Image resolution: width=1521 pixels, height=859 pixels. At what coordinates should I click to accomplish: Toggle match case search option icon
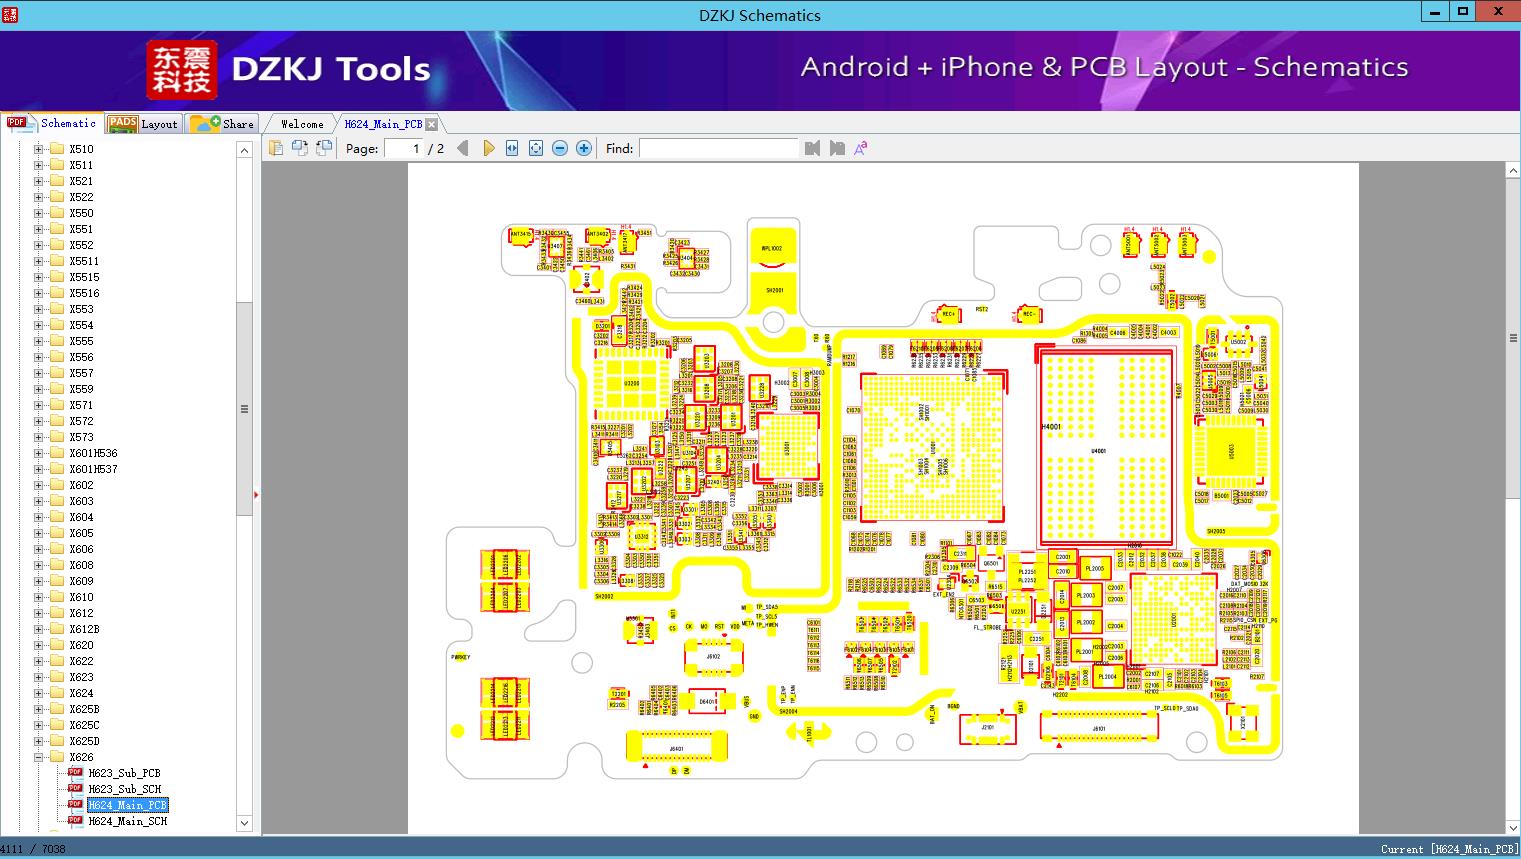tap(860, 148)
